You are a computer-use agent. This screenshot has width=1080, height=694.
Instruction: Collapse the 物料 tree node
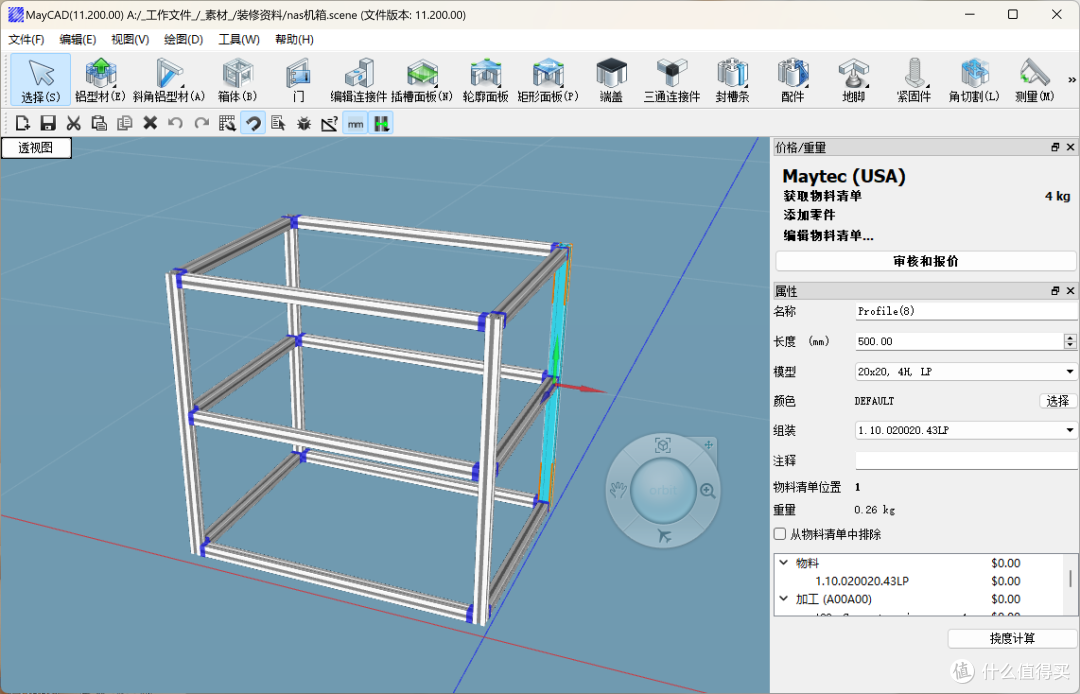[x=783, y=562]
